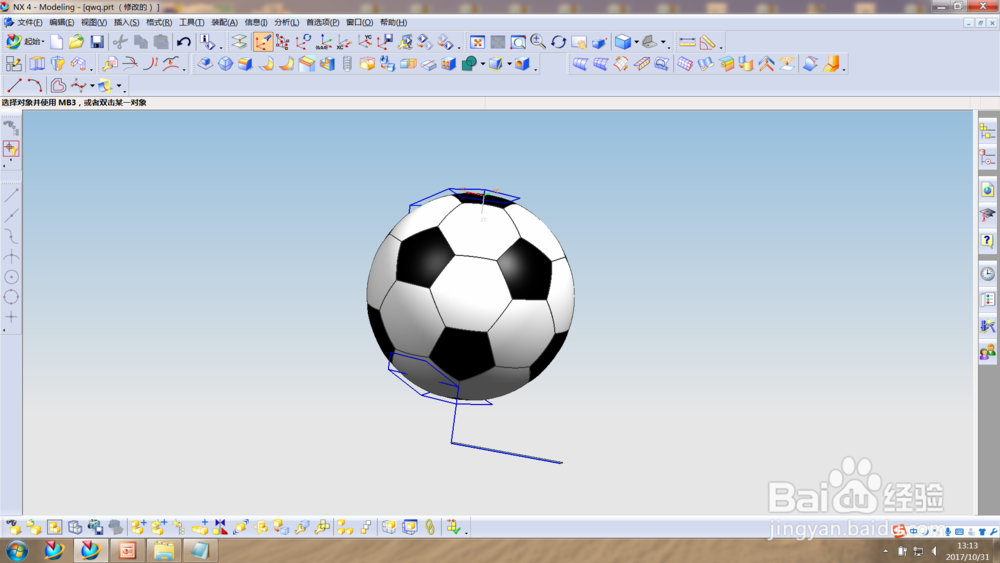Click the sketch icon in second toolbar row
The image size is (1000, 563).
pos(14,64)
